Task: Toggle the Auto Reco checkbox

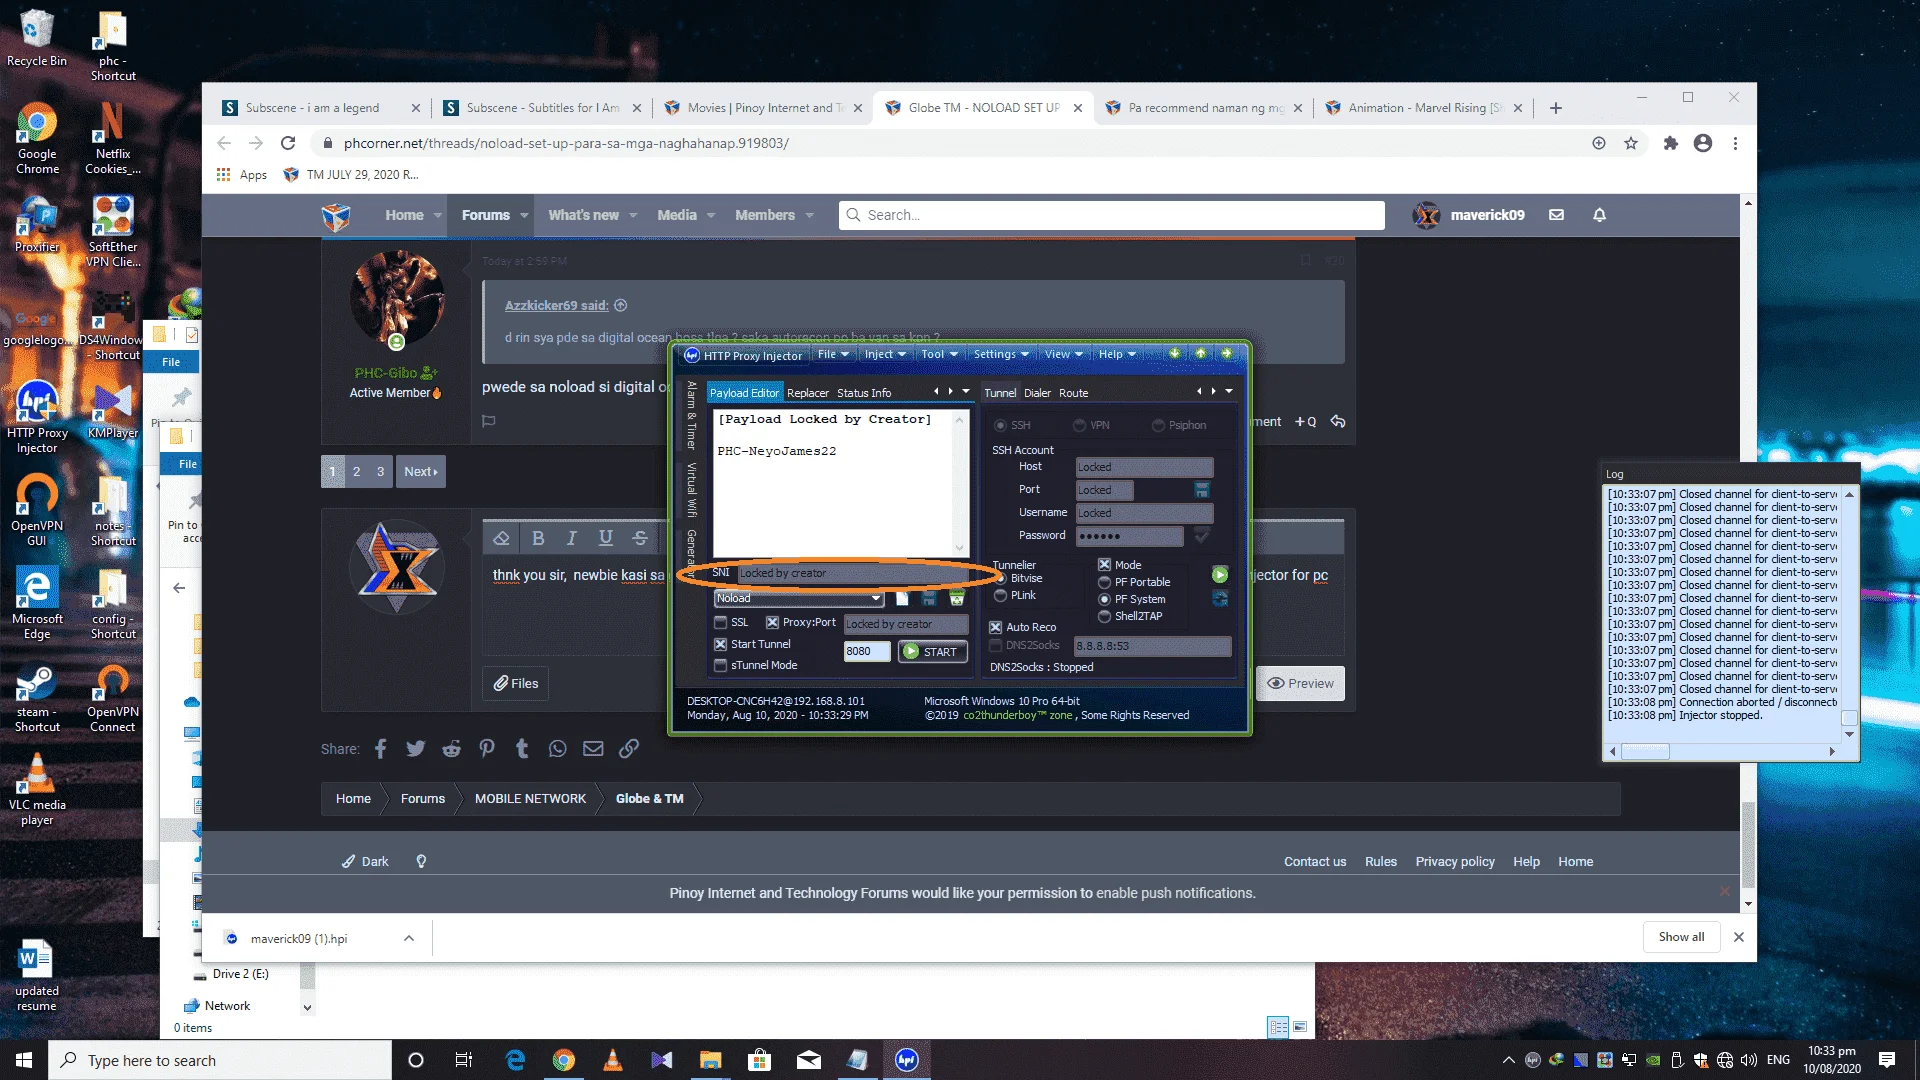Action: coord(996,627)
